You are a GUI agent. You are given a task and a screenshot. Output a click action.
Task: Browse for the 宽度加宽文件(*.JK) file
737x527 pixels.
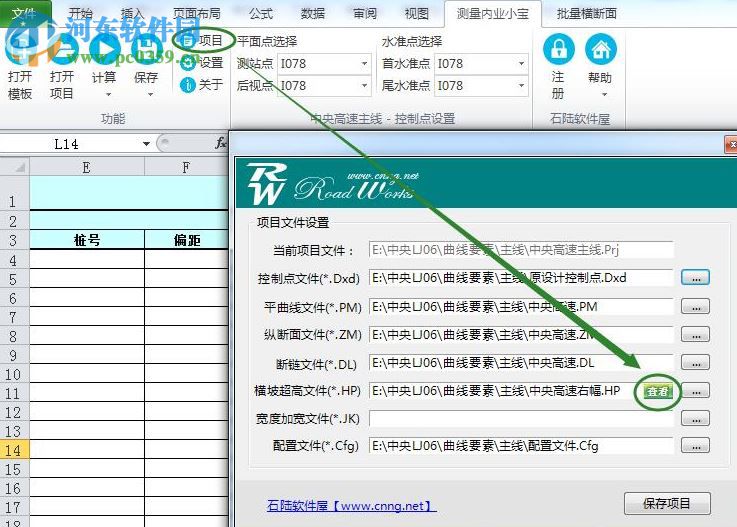(x=695, y=418)
